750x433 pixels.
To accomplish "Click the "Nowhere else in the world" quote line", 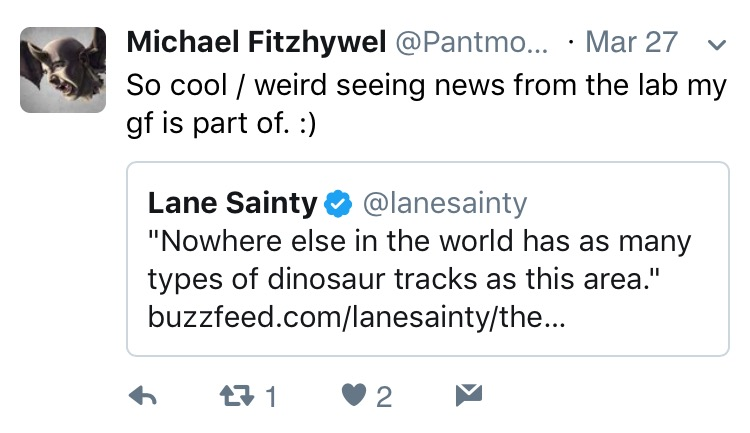I will (x=420, y=242).
